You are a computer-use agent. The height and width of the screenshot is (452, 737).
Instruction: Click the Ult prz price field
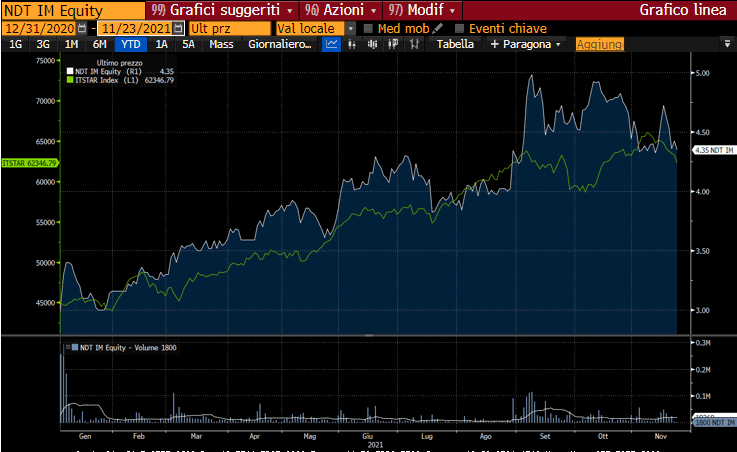tap(230, 28)
